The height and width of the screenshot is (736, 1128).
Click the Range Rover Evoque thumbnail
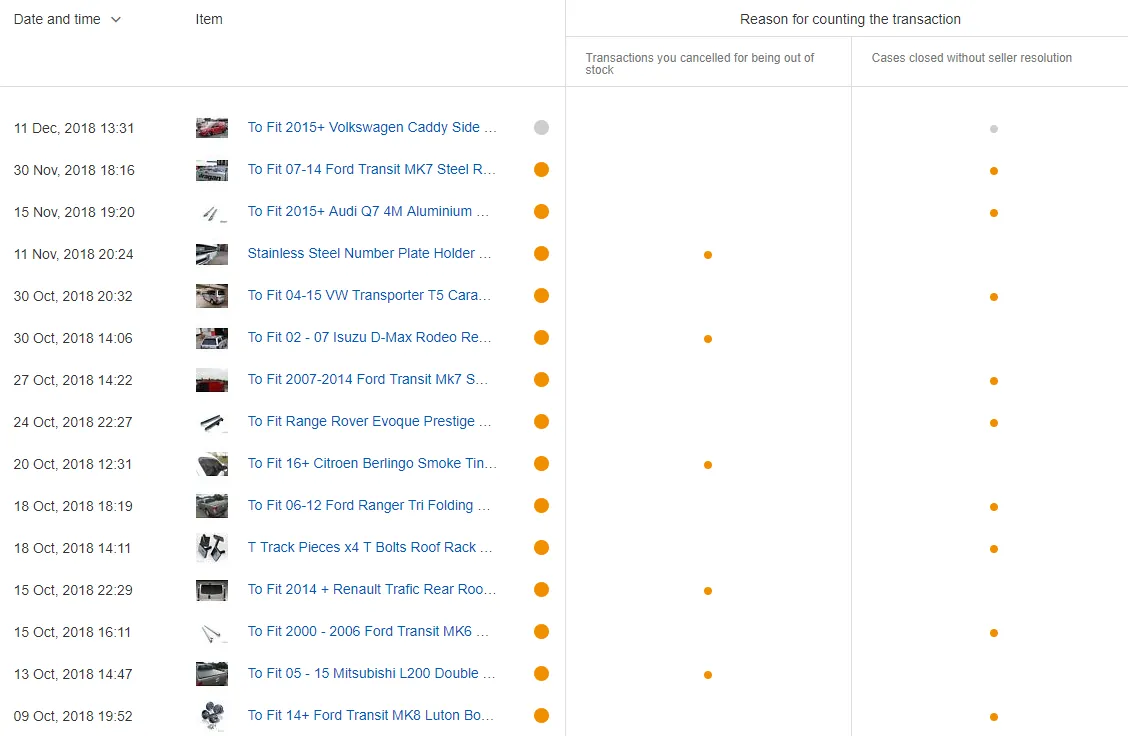click(x=212, y=422)
